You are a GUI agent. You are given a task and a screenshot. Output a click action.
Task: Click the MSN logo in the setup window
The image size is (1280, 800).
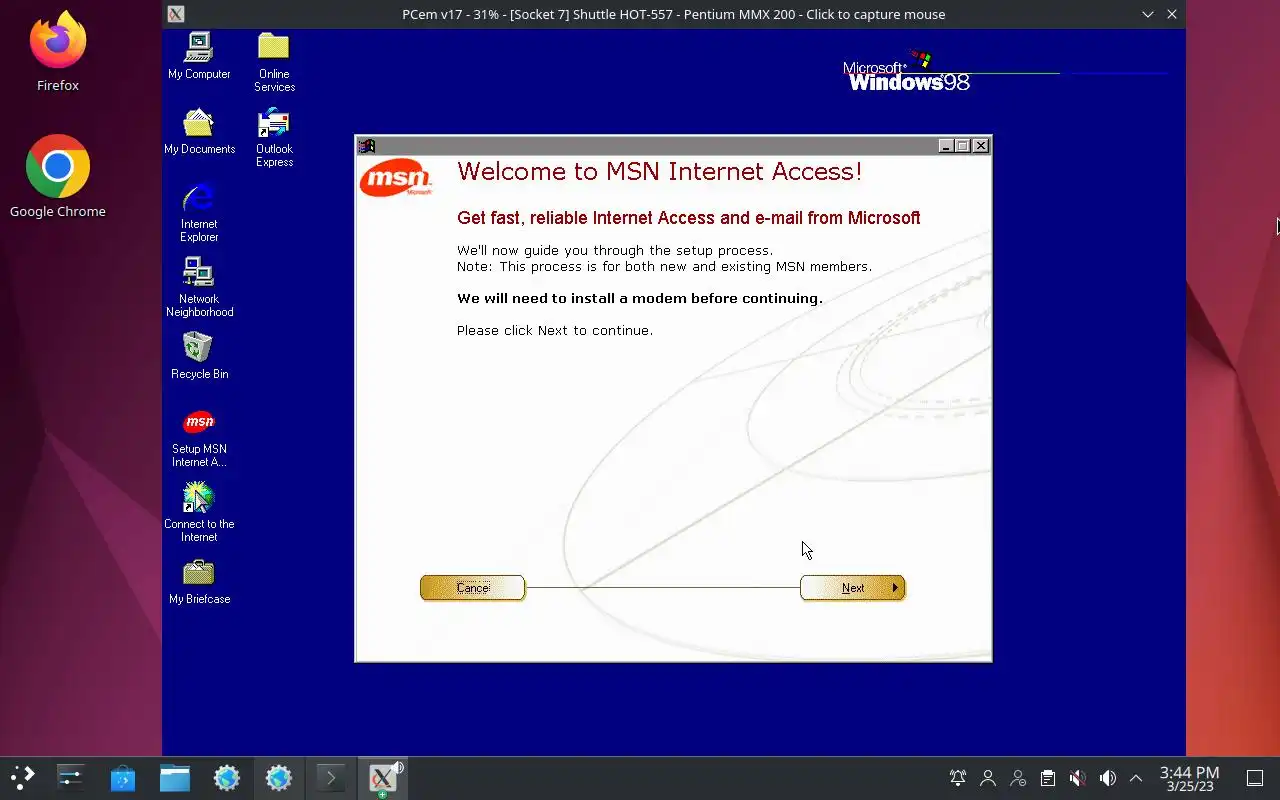(396, 178)
